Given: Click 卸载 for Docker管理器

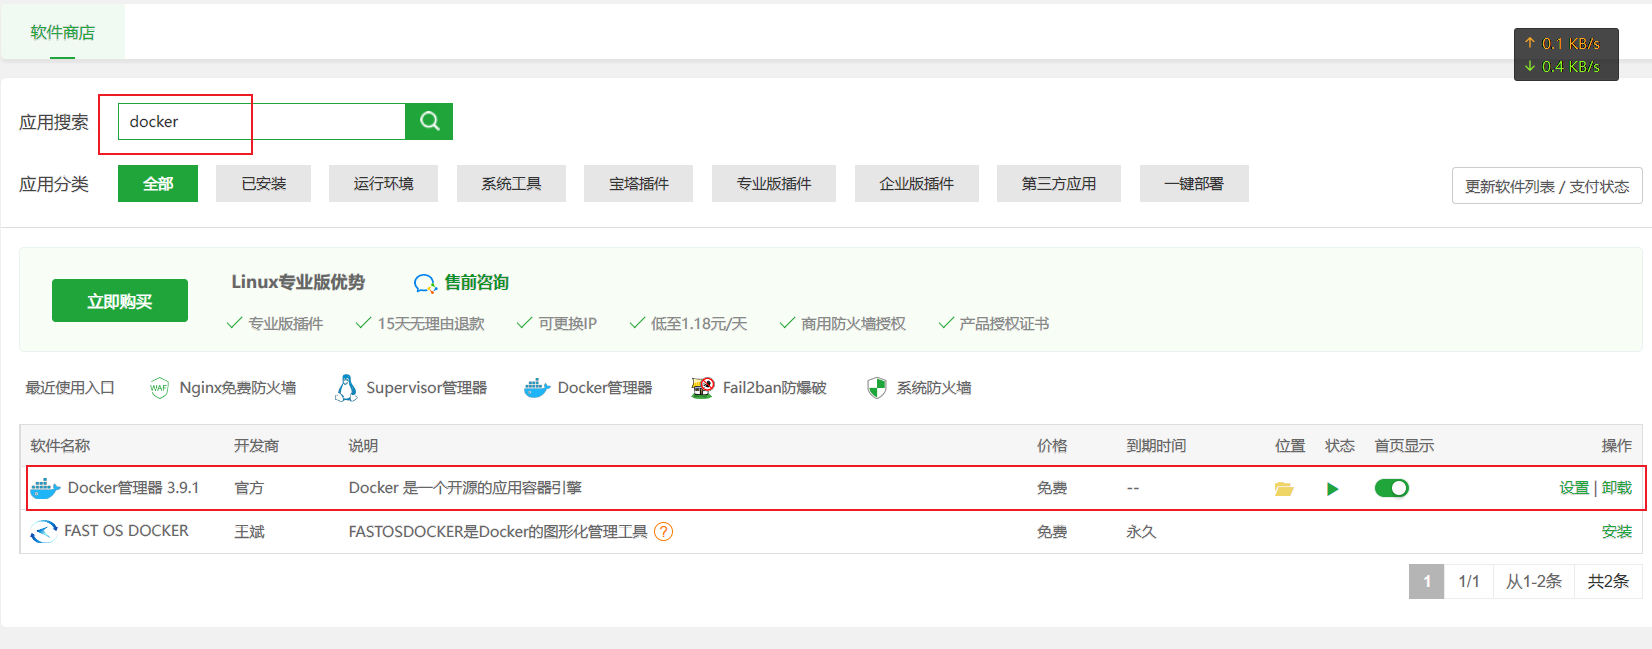Looking at the screenshot, I should [1617, 488].
